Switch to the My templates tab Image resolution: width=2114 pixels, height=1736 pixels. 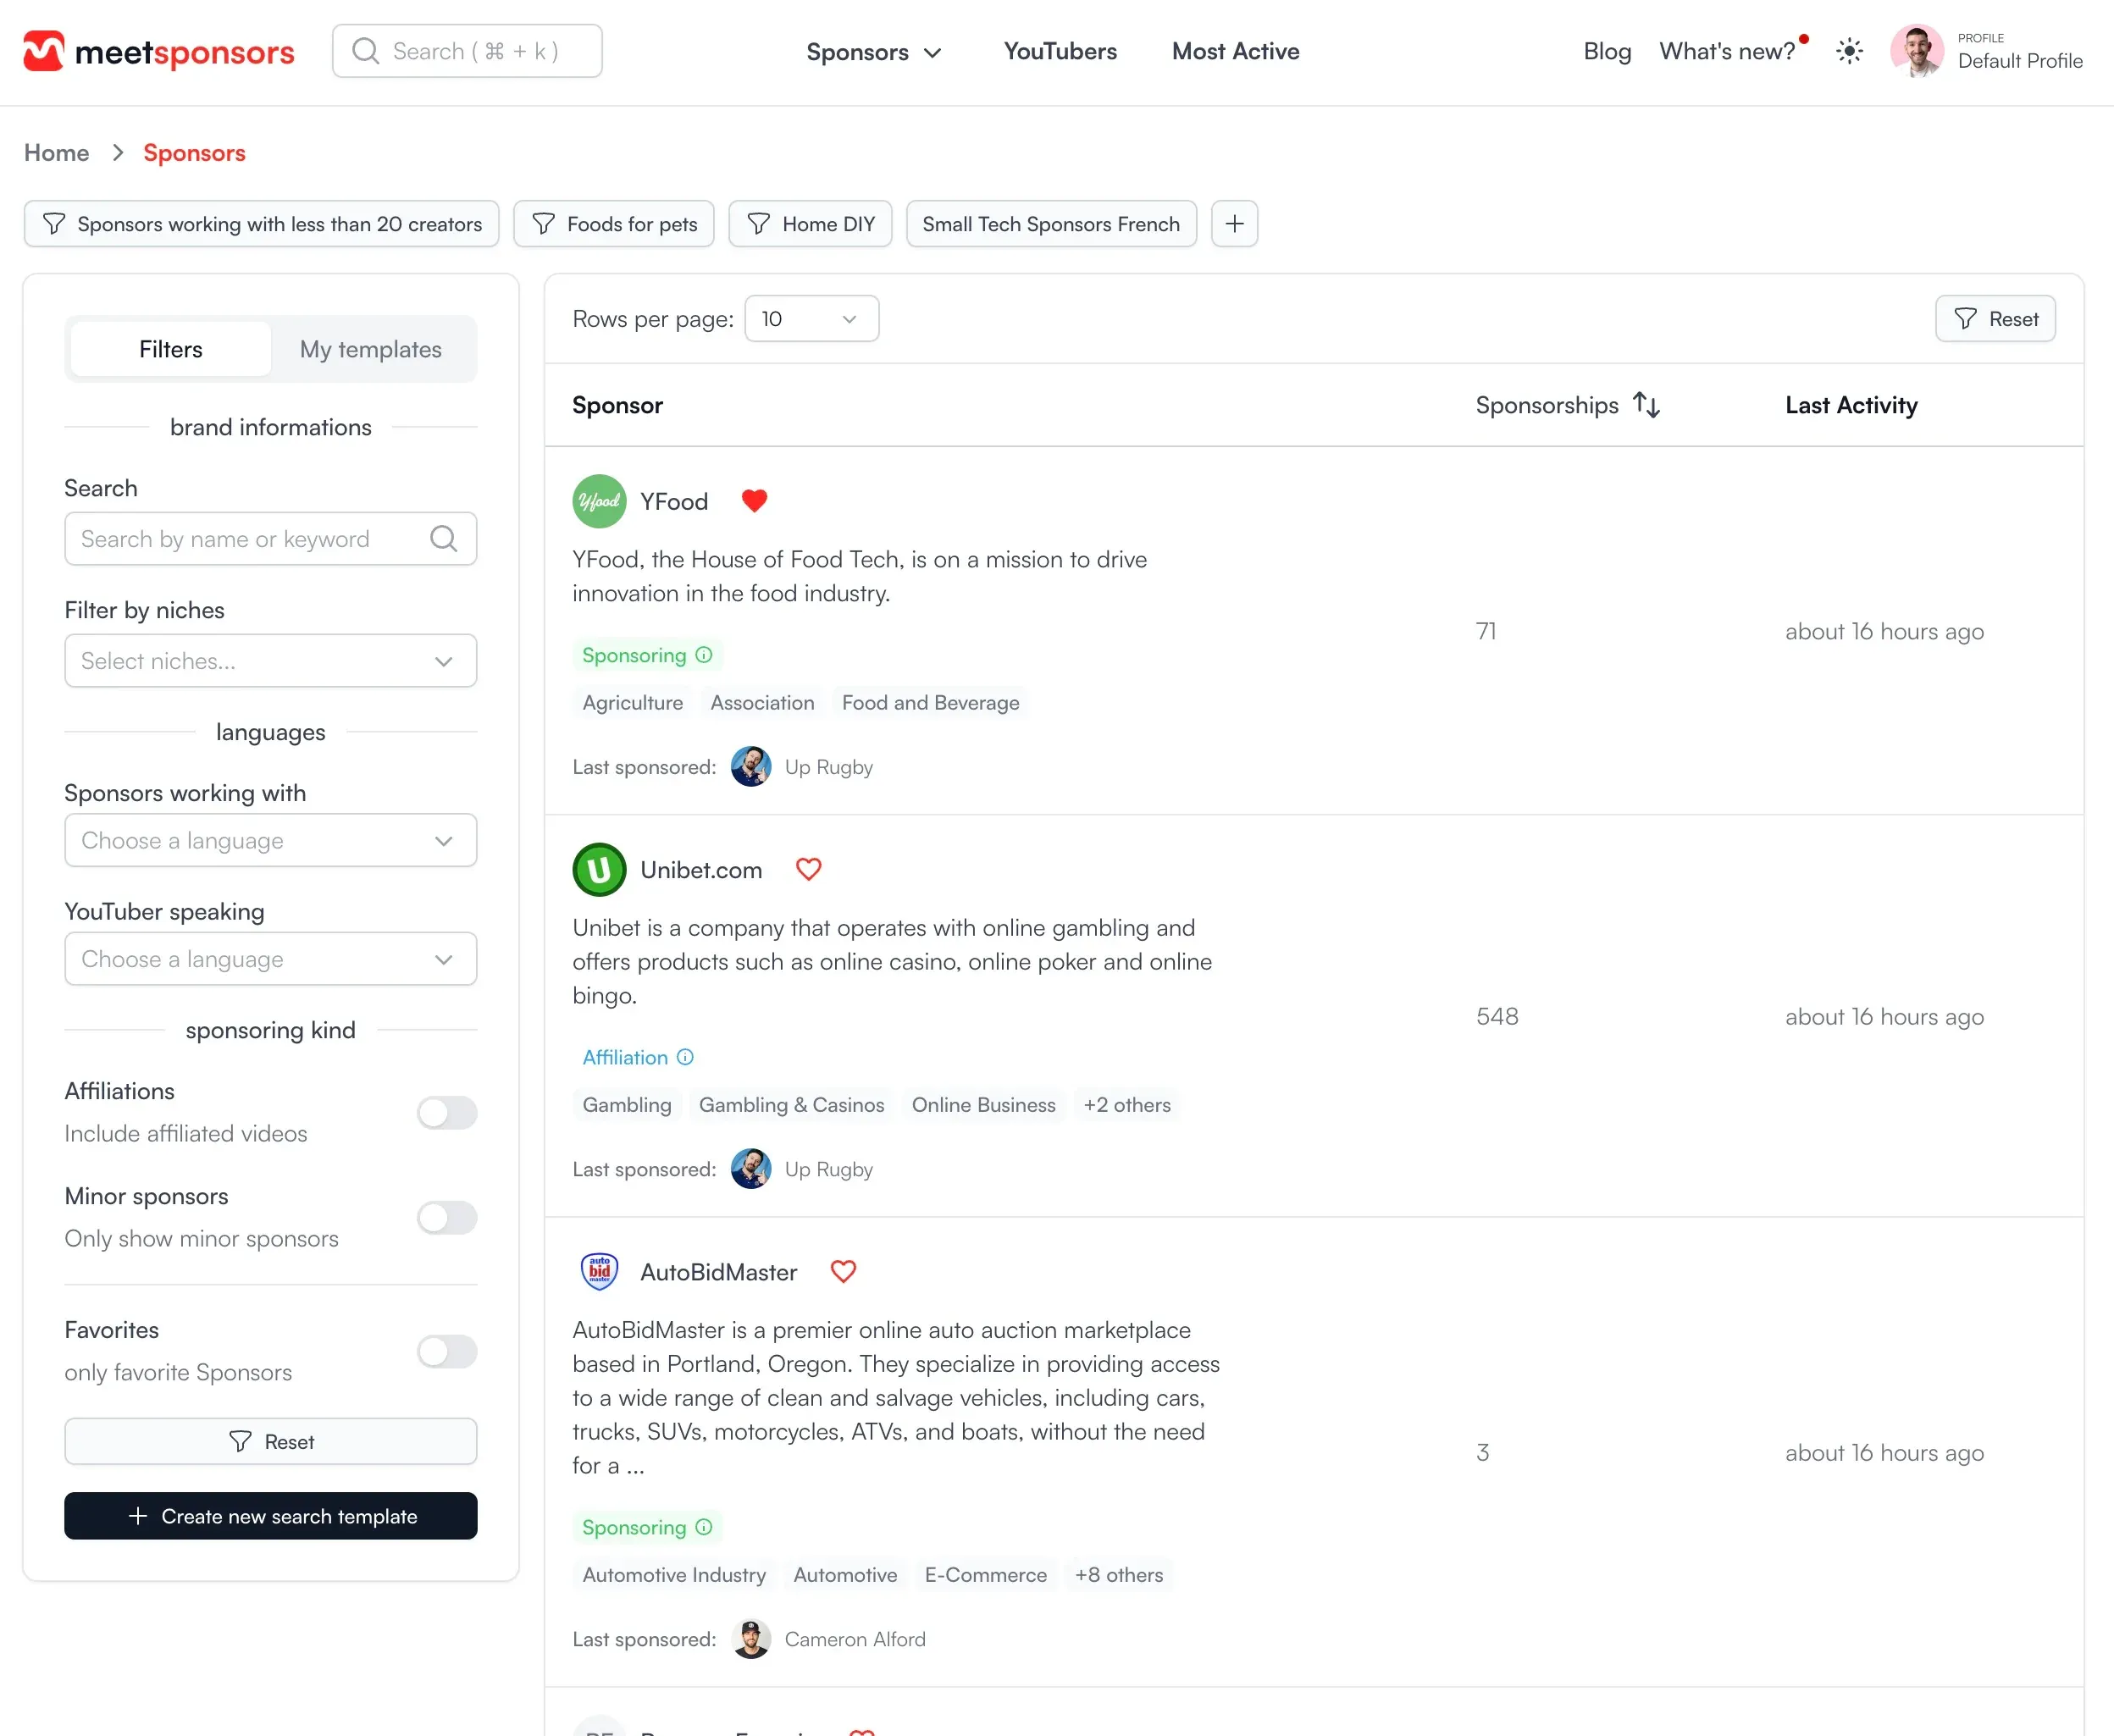coord(371,349)
